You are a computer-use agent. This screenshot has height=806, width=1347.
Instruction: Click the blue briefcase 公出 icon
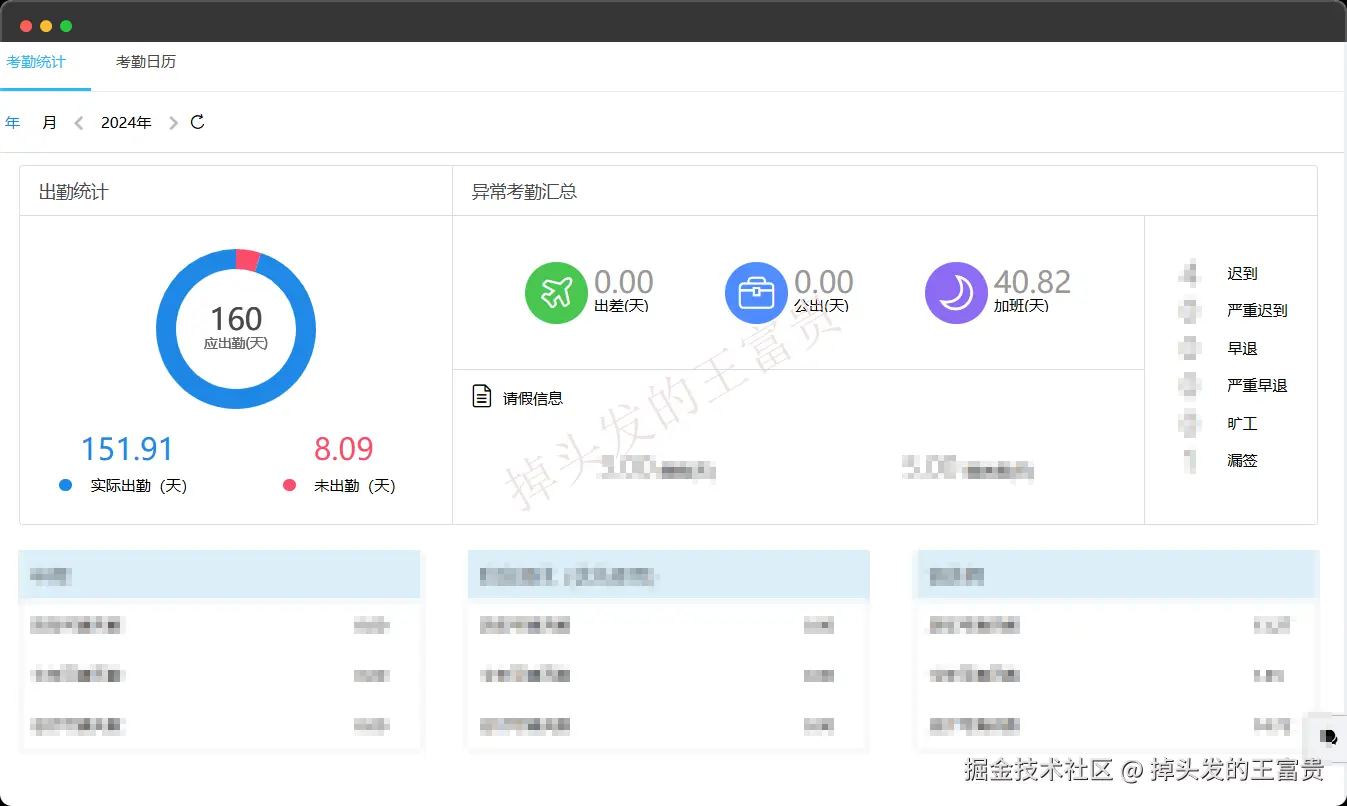click(756, 293)
